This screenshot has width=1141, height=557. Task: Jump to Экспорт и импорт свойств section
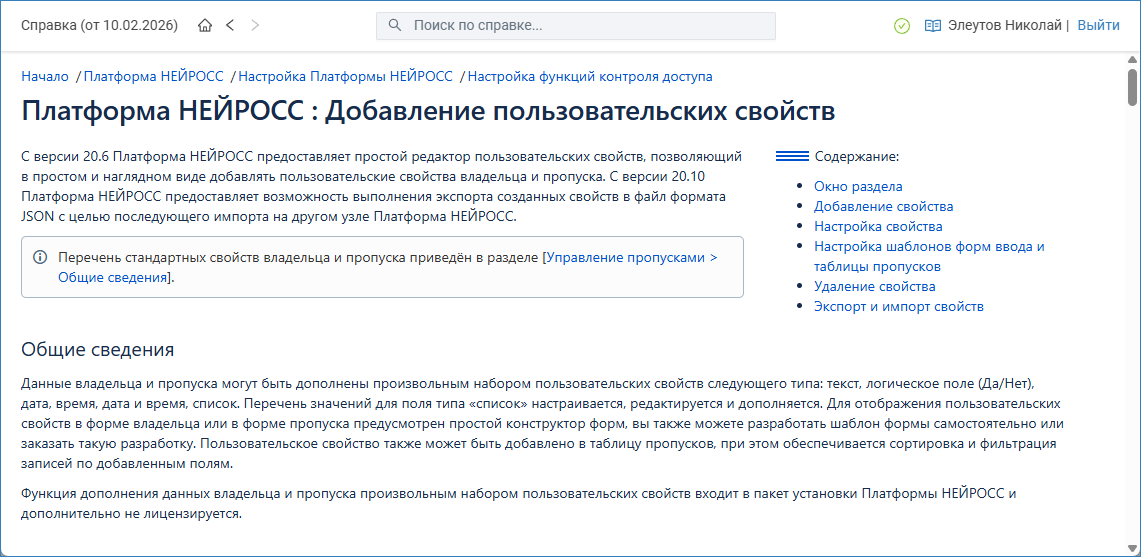pyautogui.click(x=898, y=306)
